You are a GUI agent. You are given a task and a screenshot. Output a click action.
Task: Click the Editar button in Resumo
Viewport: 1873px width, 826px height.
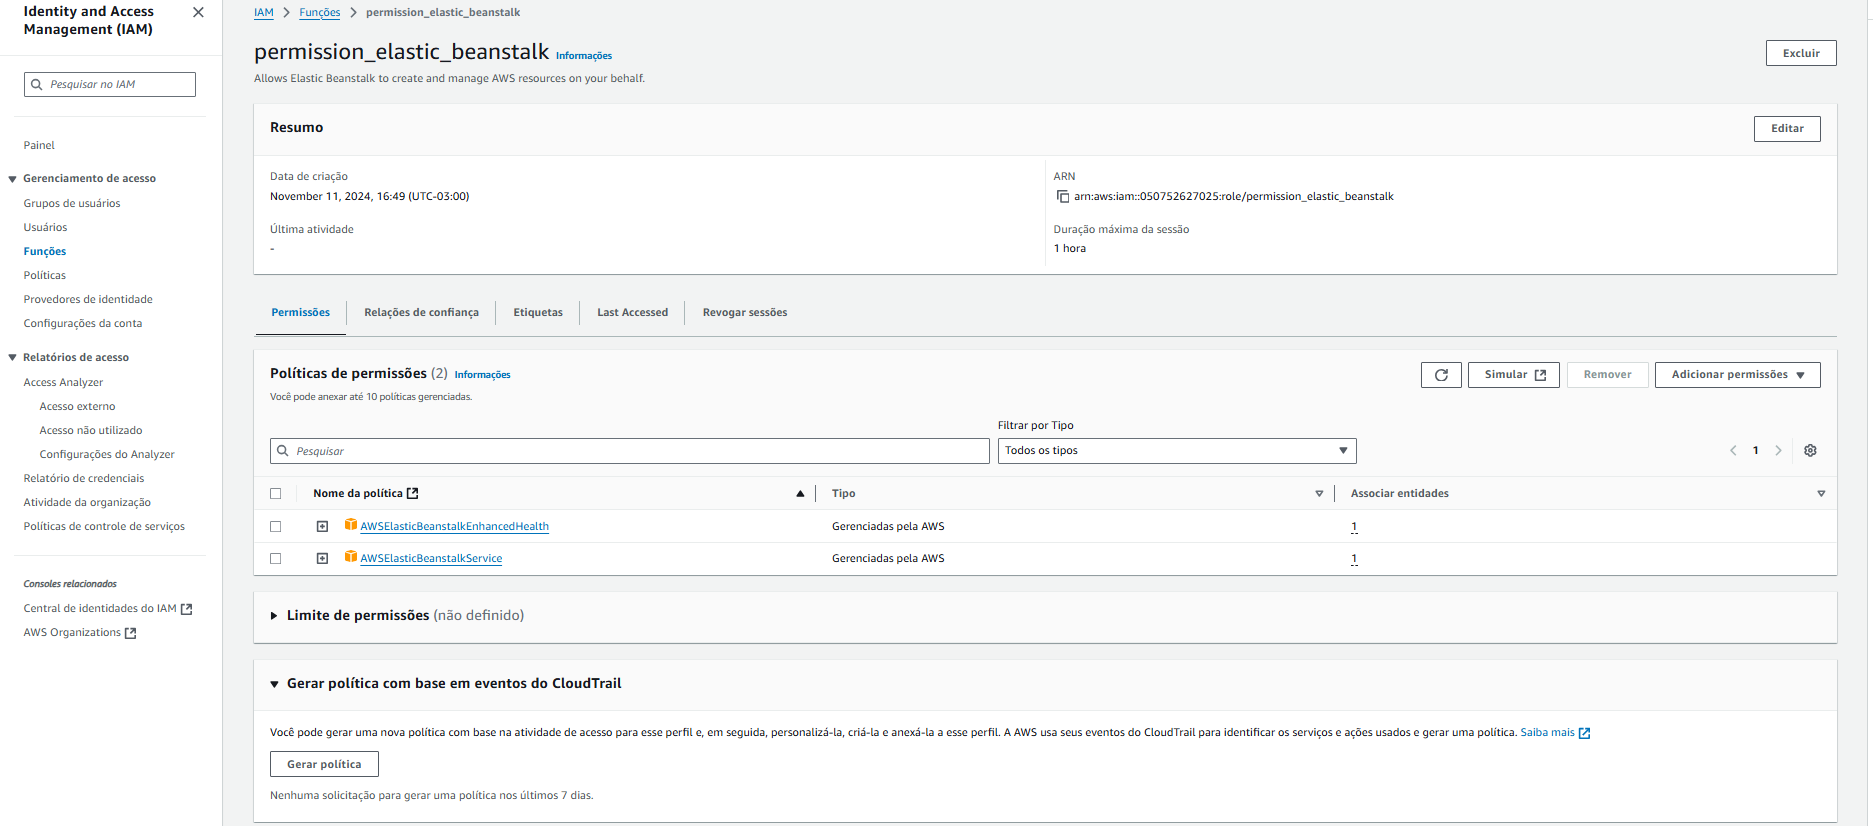coord(1787,129)
